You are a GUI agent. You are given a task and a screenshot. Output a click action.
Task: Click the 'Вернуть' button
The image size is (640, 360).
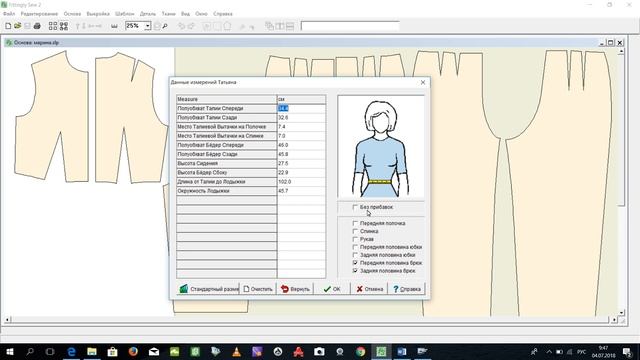(x=296, y=289)
